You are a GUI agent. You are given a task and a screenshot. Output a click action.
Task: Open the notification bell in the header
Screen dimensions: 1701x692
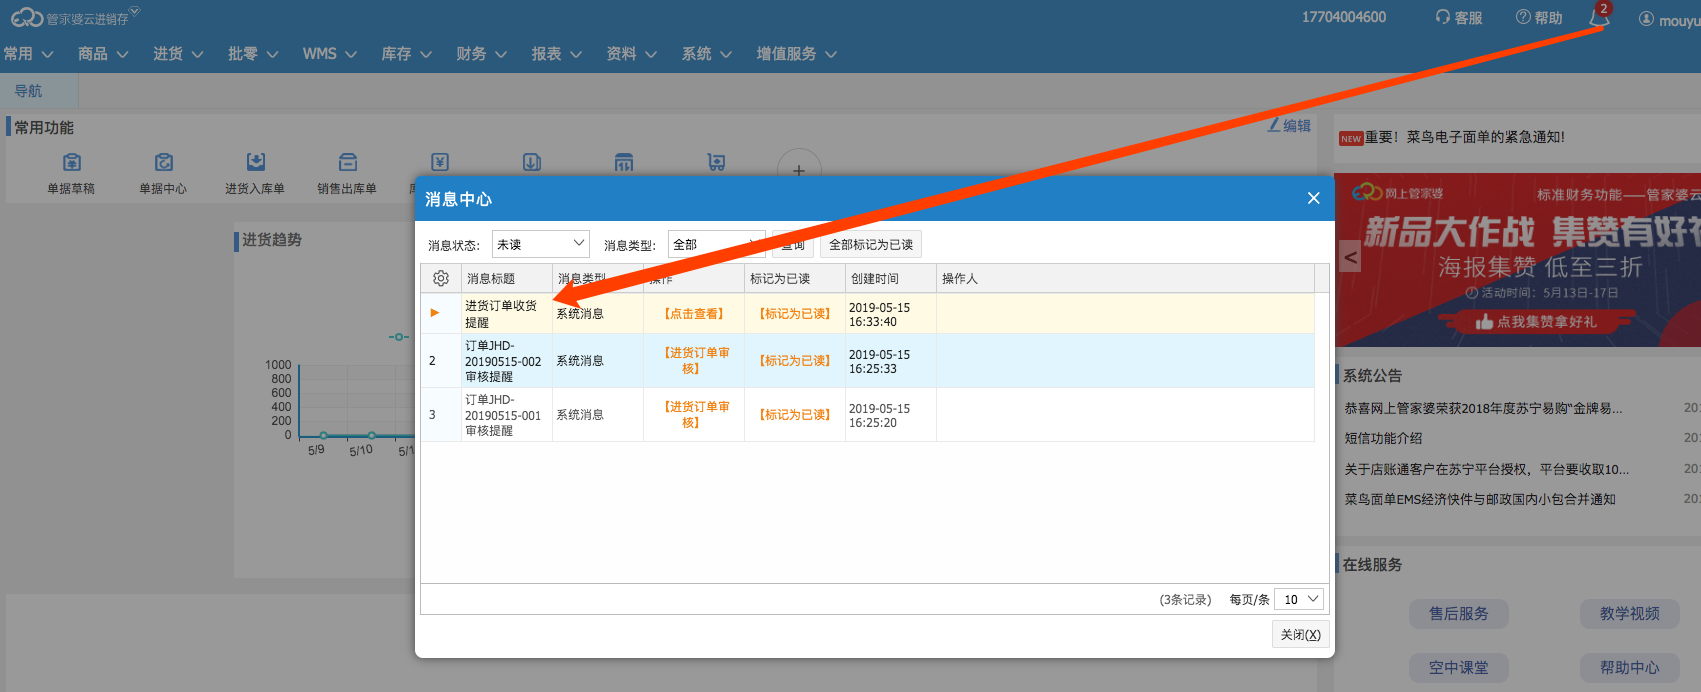point(1598,18)
